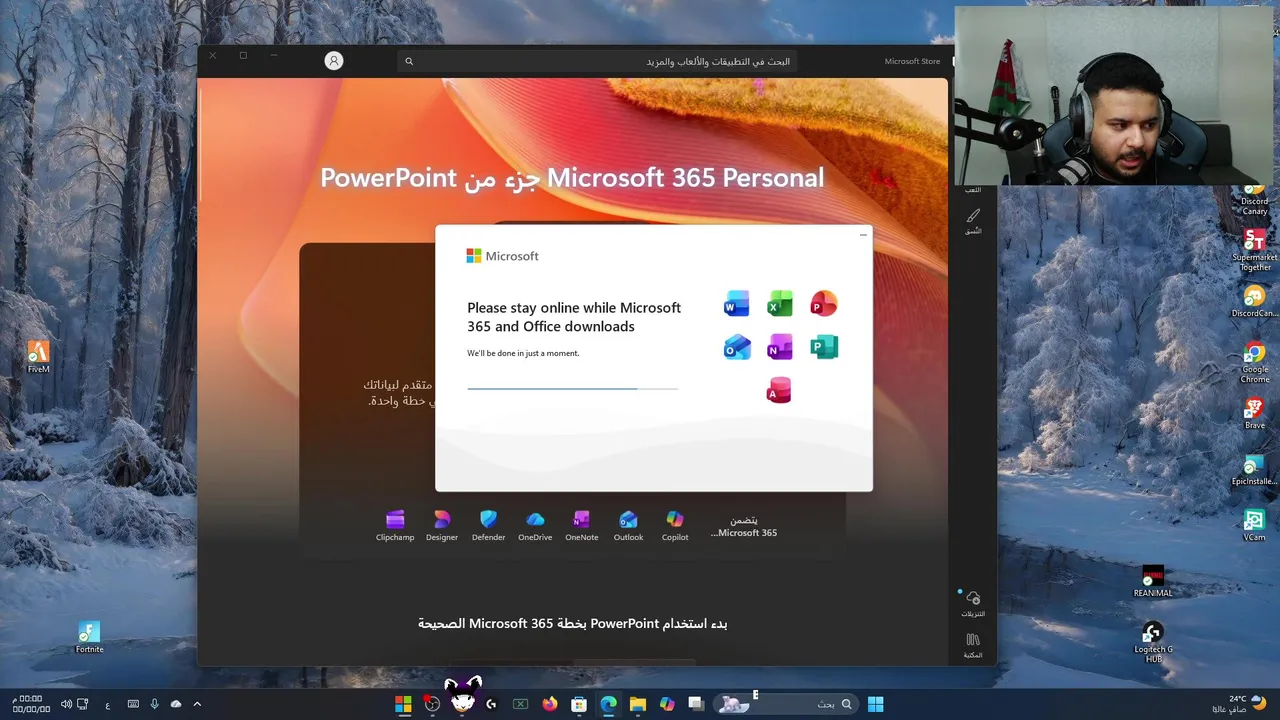Viewport: 1280px width, 720px height.
Task: Click the PowerPoint icon in the Office installer
Action: coord(824,304)
